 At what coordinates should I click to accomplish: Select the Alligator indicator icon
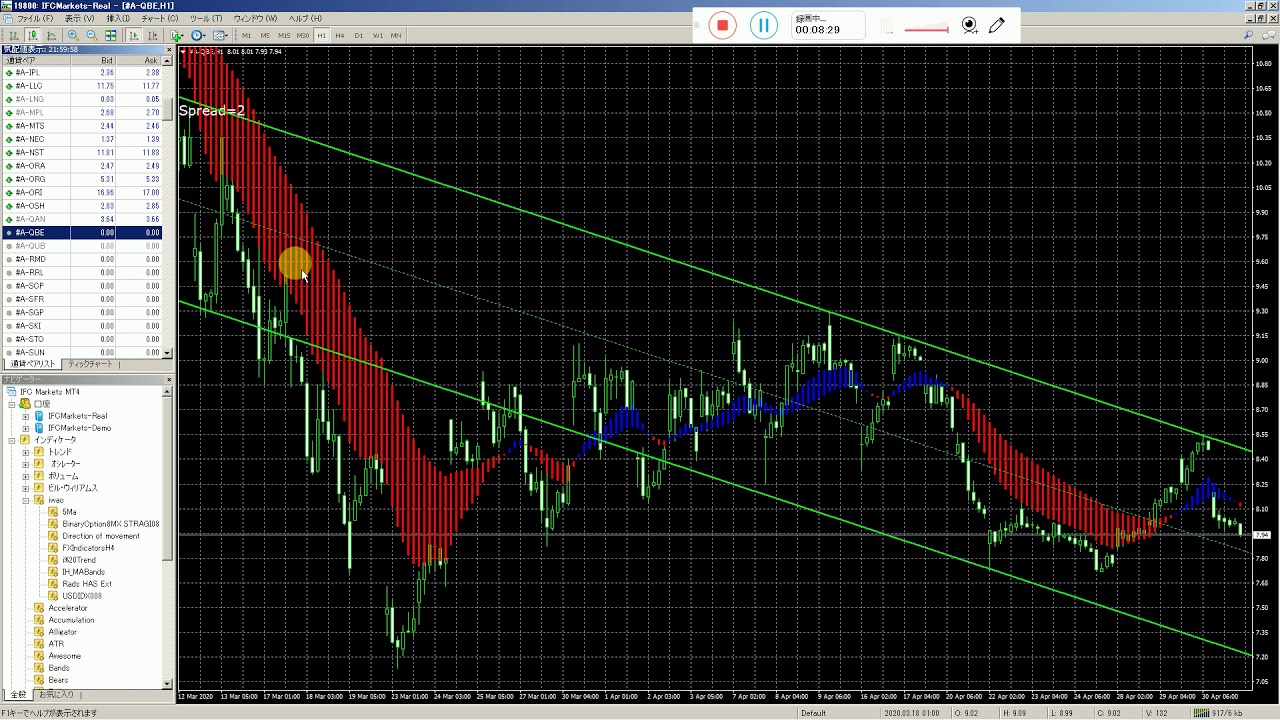39,632
